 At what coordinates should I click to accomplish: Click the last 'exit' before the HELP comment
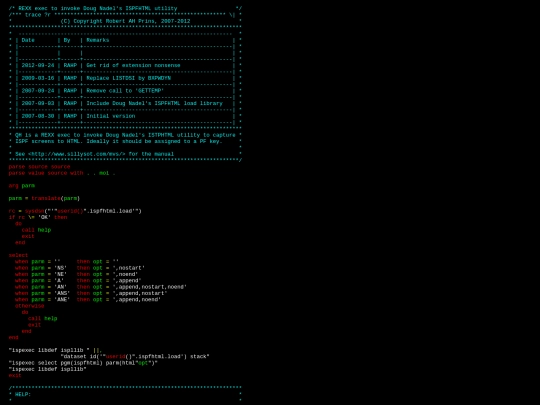(15, 375)
